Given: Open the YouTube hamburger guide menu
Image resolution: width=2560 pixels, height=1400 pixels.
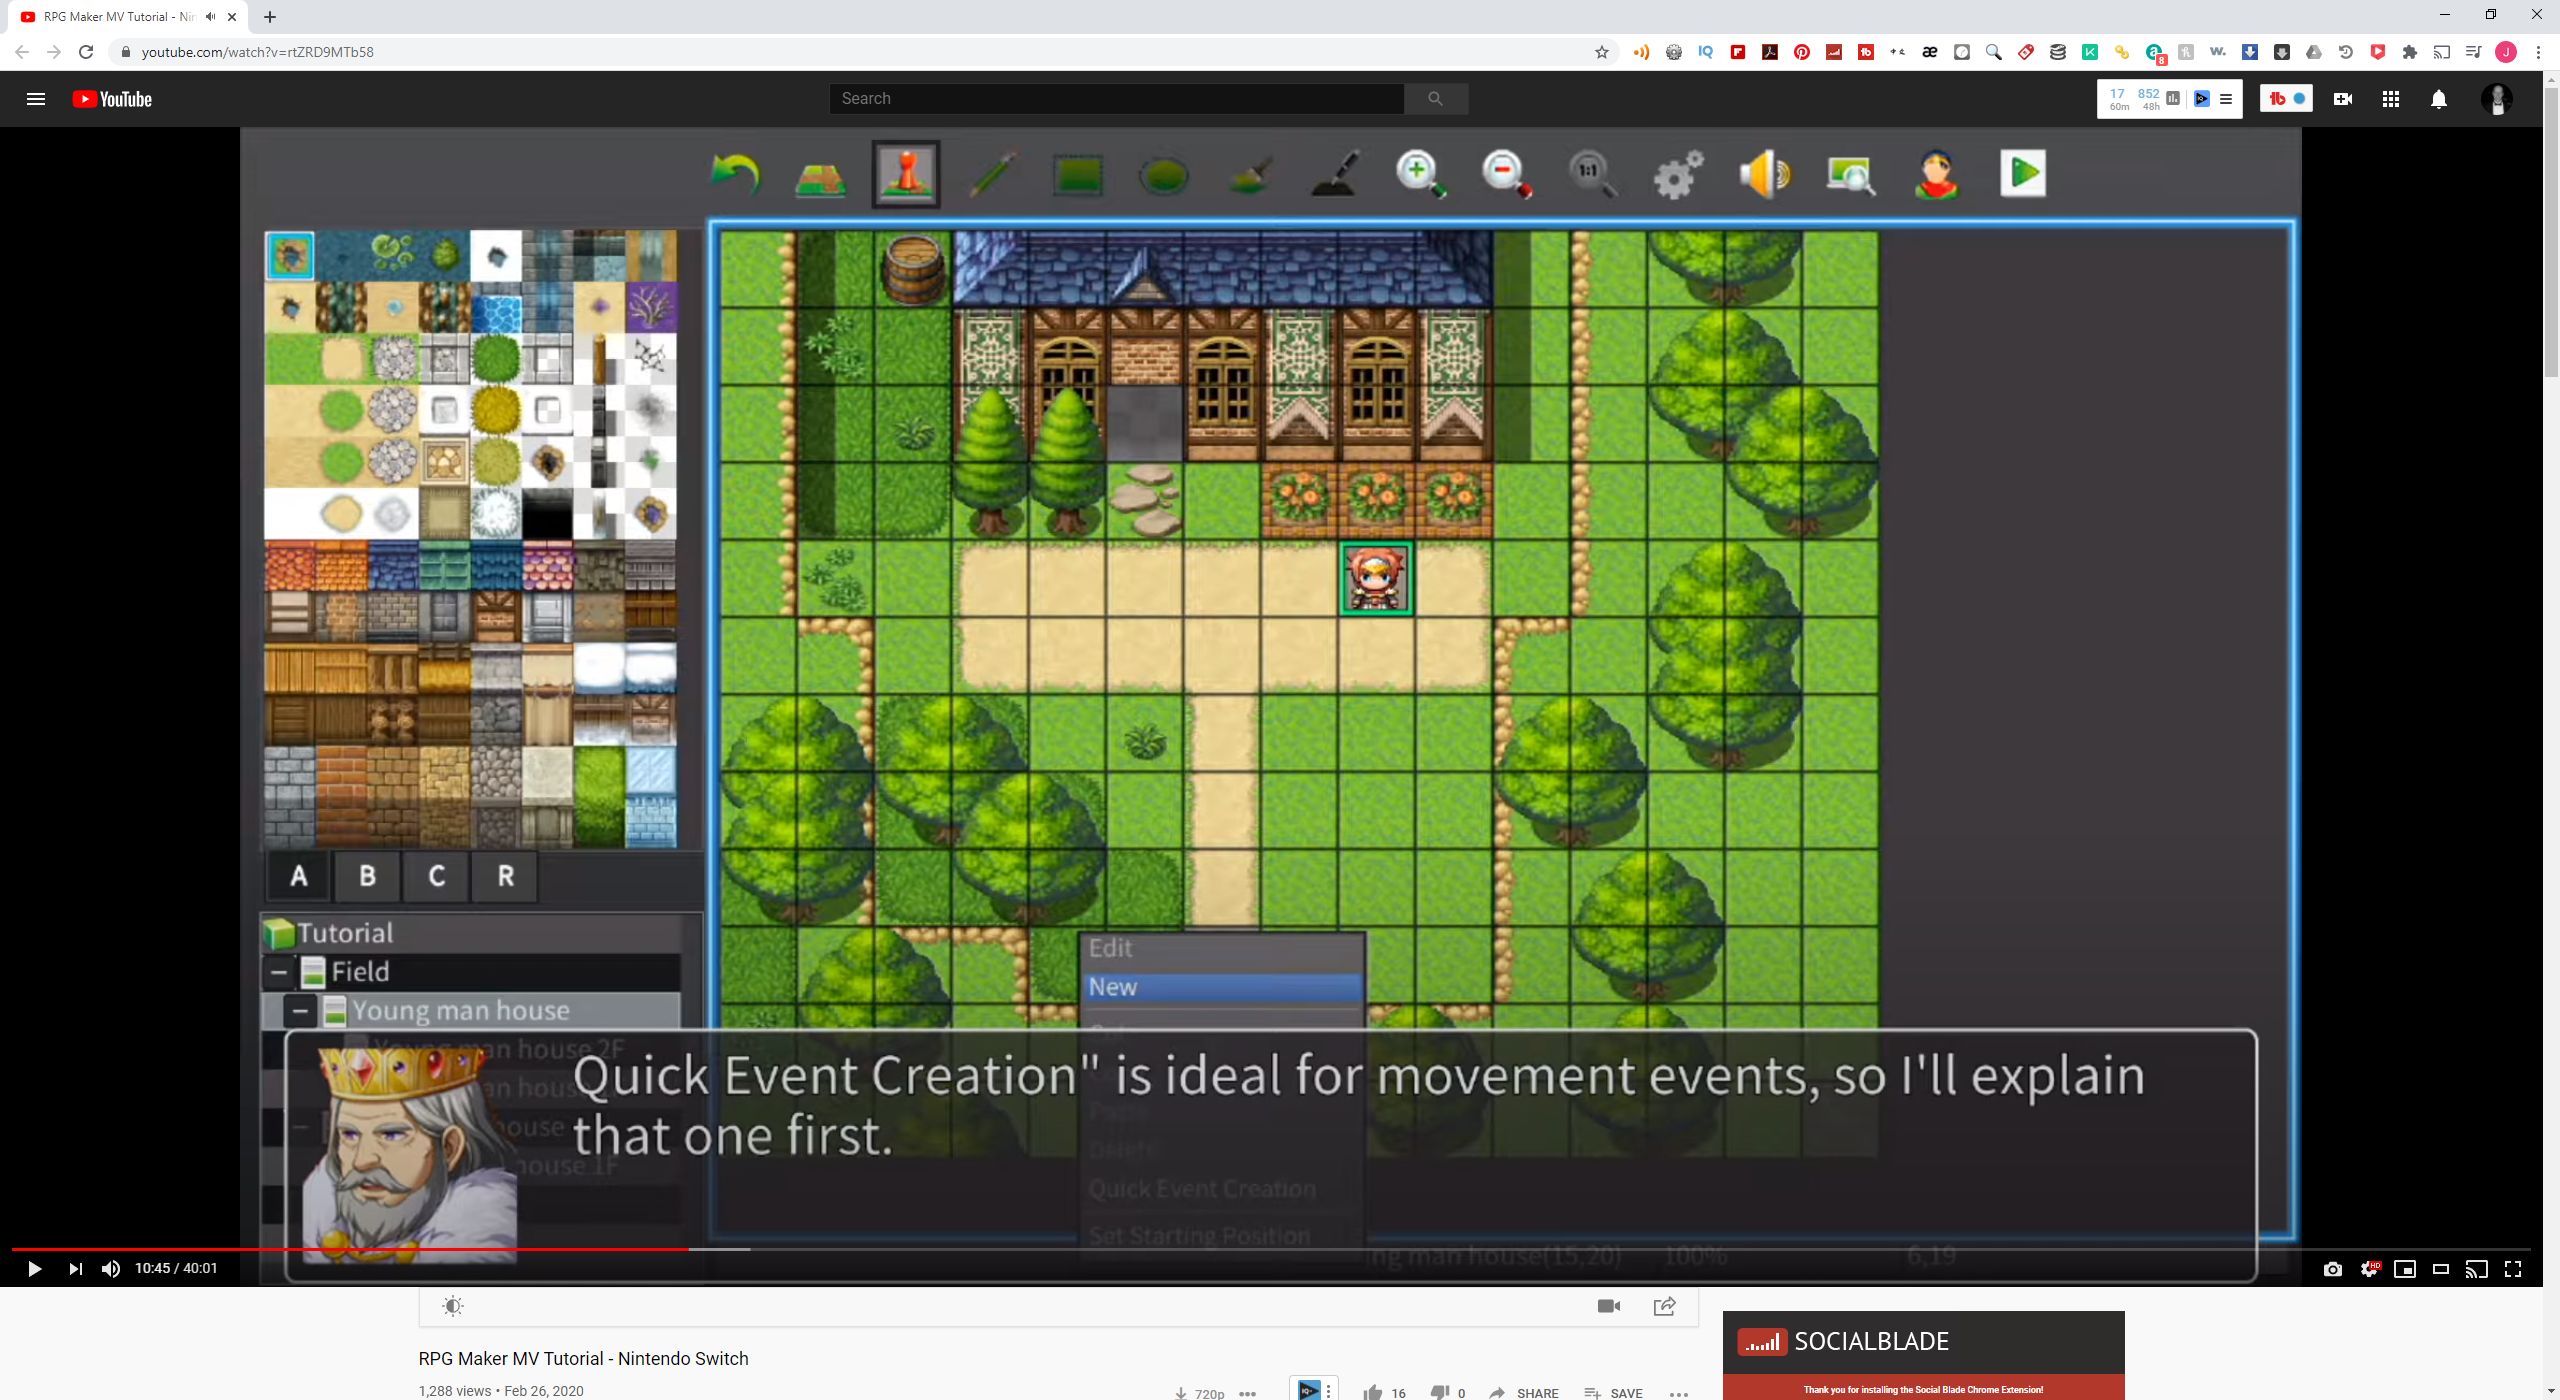Looking at the screenshot, I should click(36, 99).
